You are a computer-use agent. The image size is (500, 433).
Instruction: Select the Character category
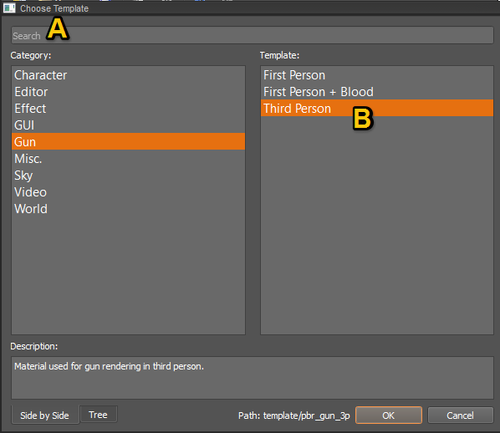[x=128, y=75]
